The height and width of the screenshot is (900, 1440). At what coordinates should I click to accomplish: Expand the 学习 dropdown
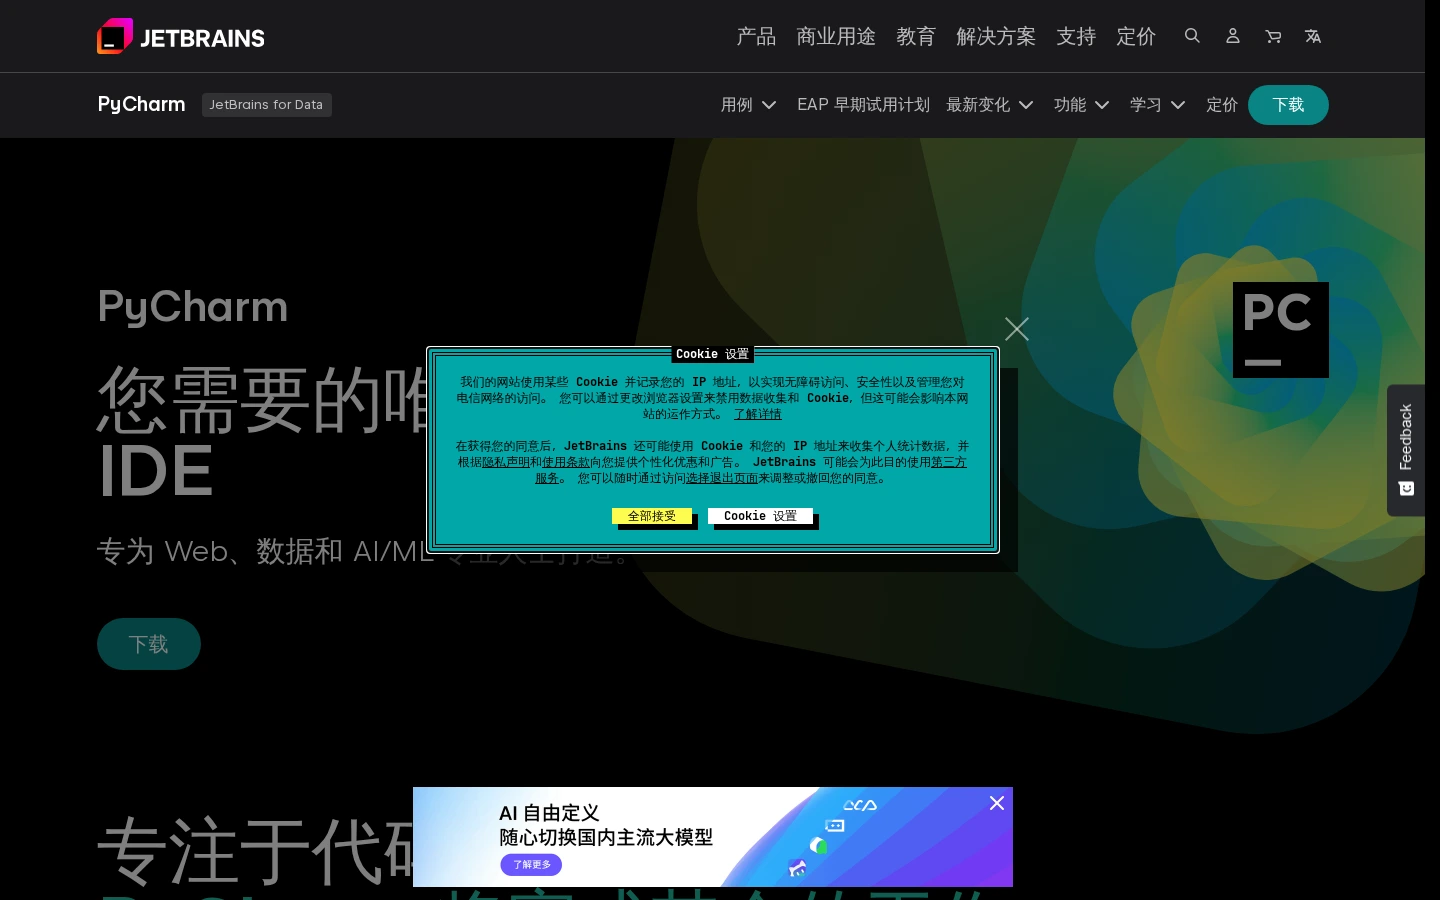1157,105
